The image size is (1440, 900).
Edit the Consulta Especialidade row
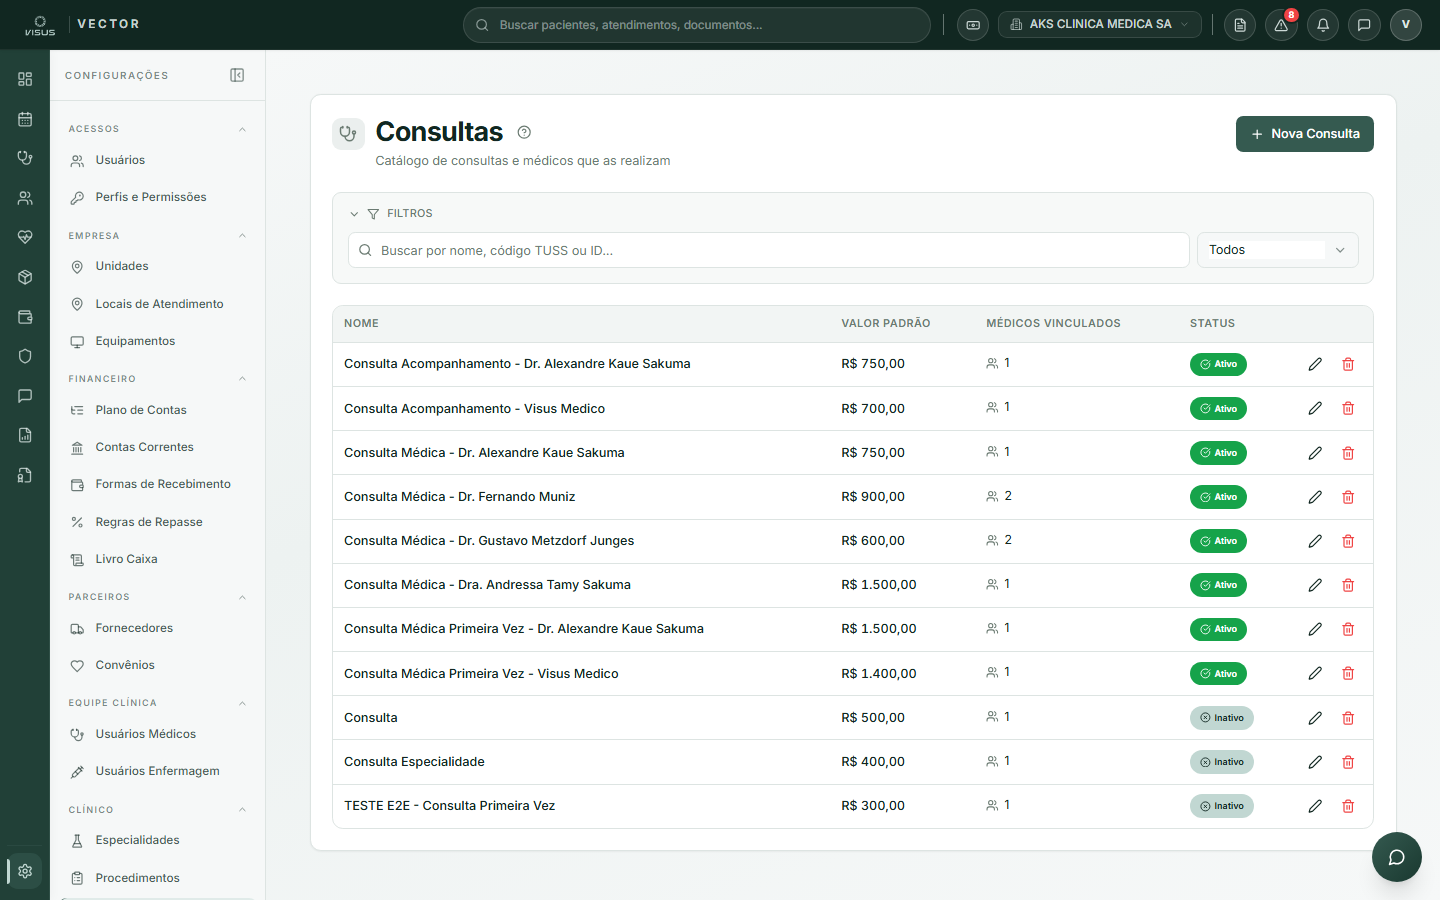(x=1315, y=762)
